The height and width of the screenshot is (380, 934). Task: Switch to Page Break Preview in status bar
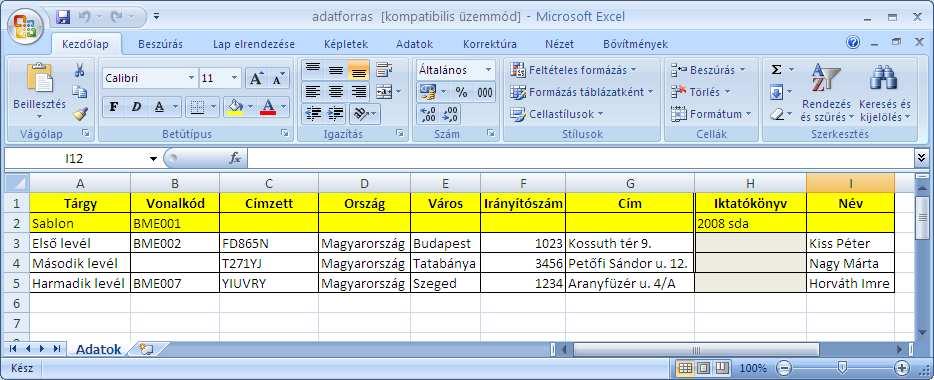click(x=721, y=367)
